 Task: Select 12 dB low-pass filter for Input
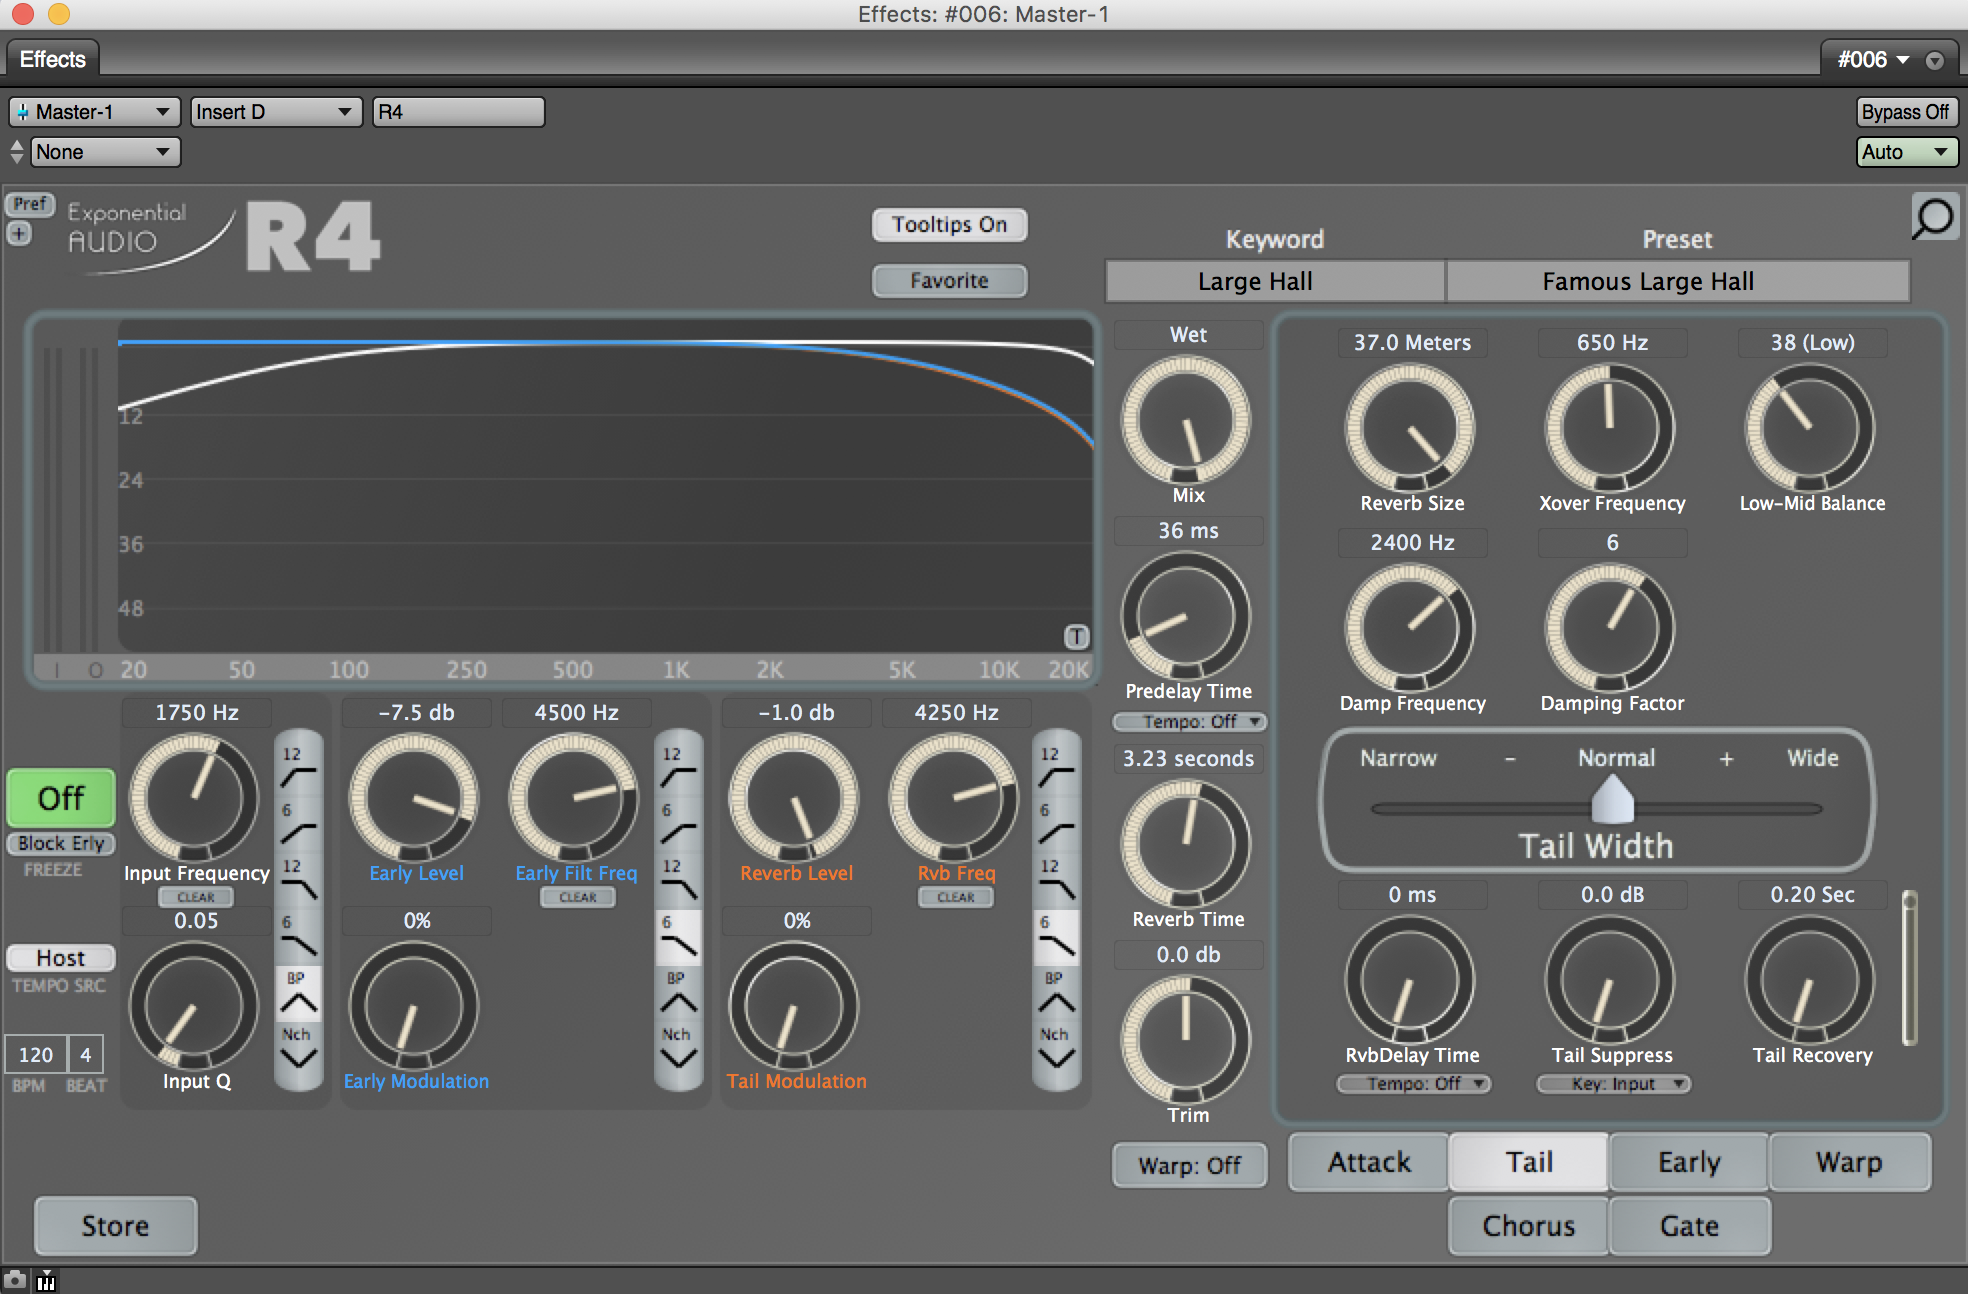(298, 880)
